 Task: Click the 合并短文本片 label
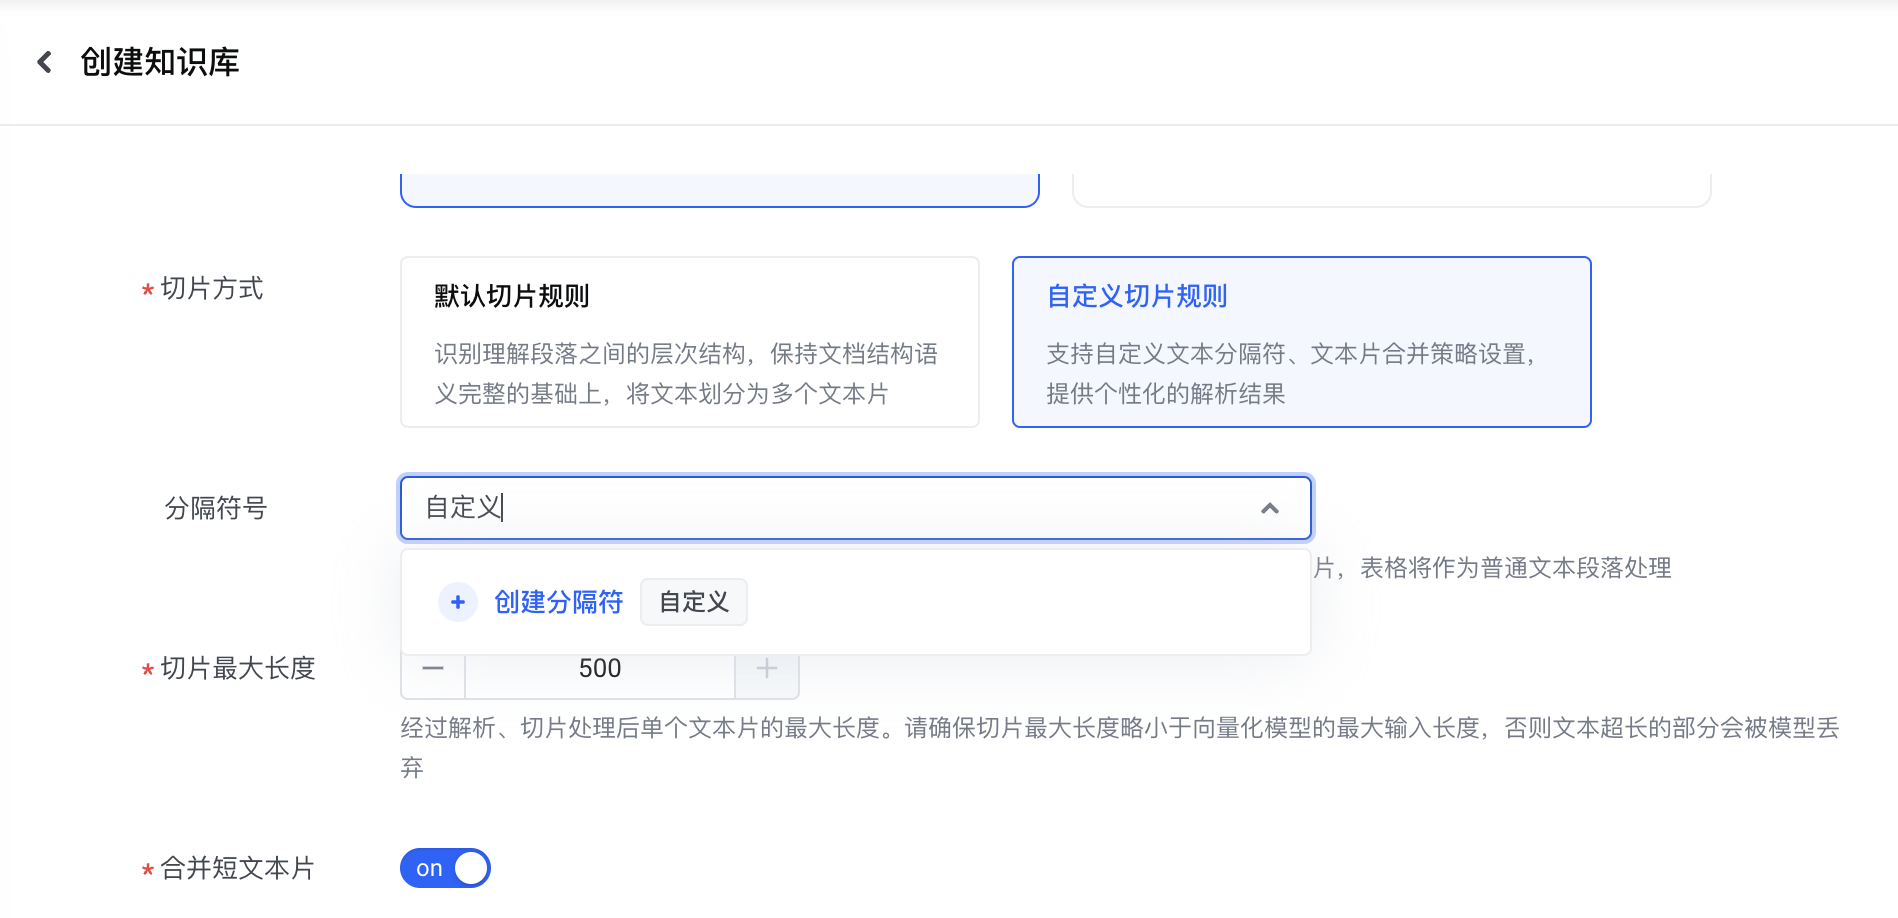click(238, 868)
